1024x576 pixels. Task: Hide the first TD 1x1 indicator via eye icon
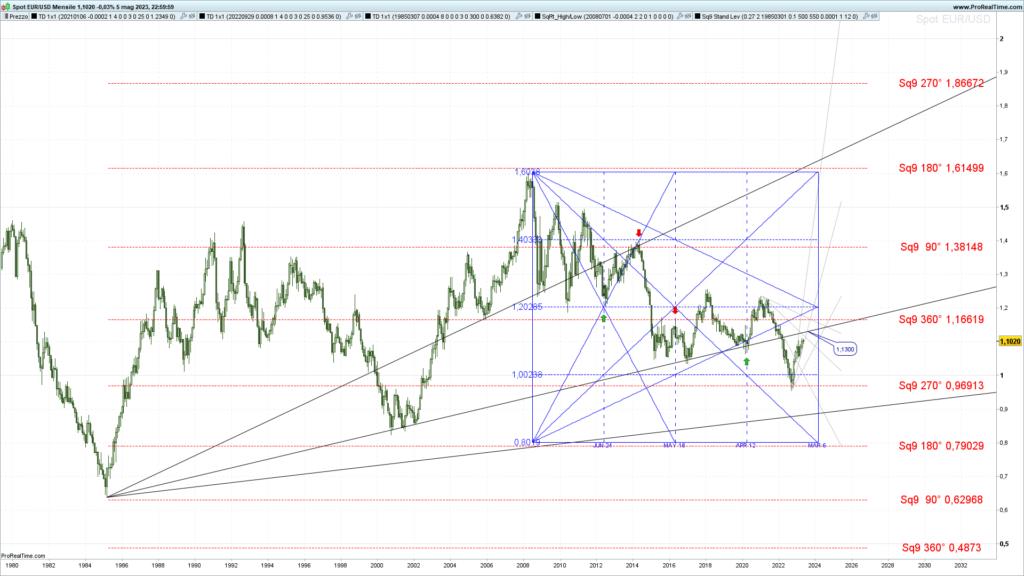pyautogui.click(x=190, y=17)
